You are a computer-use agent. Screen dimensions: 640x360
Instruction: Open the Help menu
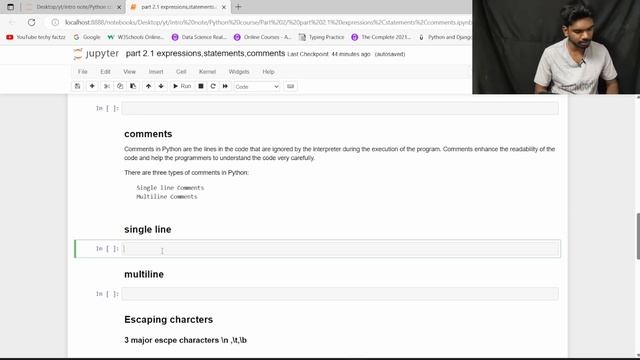[268, 72]
